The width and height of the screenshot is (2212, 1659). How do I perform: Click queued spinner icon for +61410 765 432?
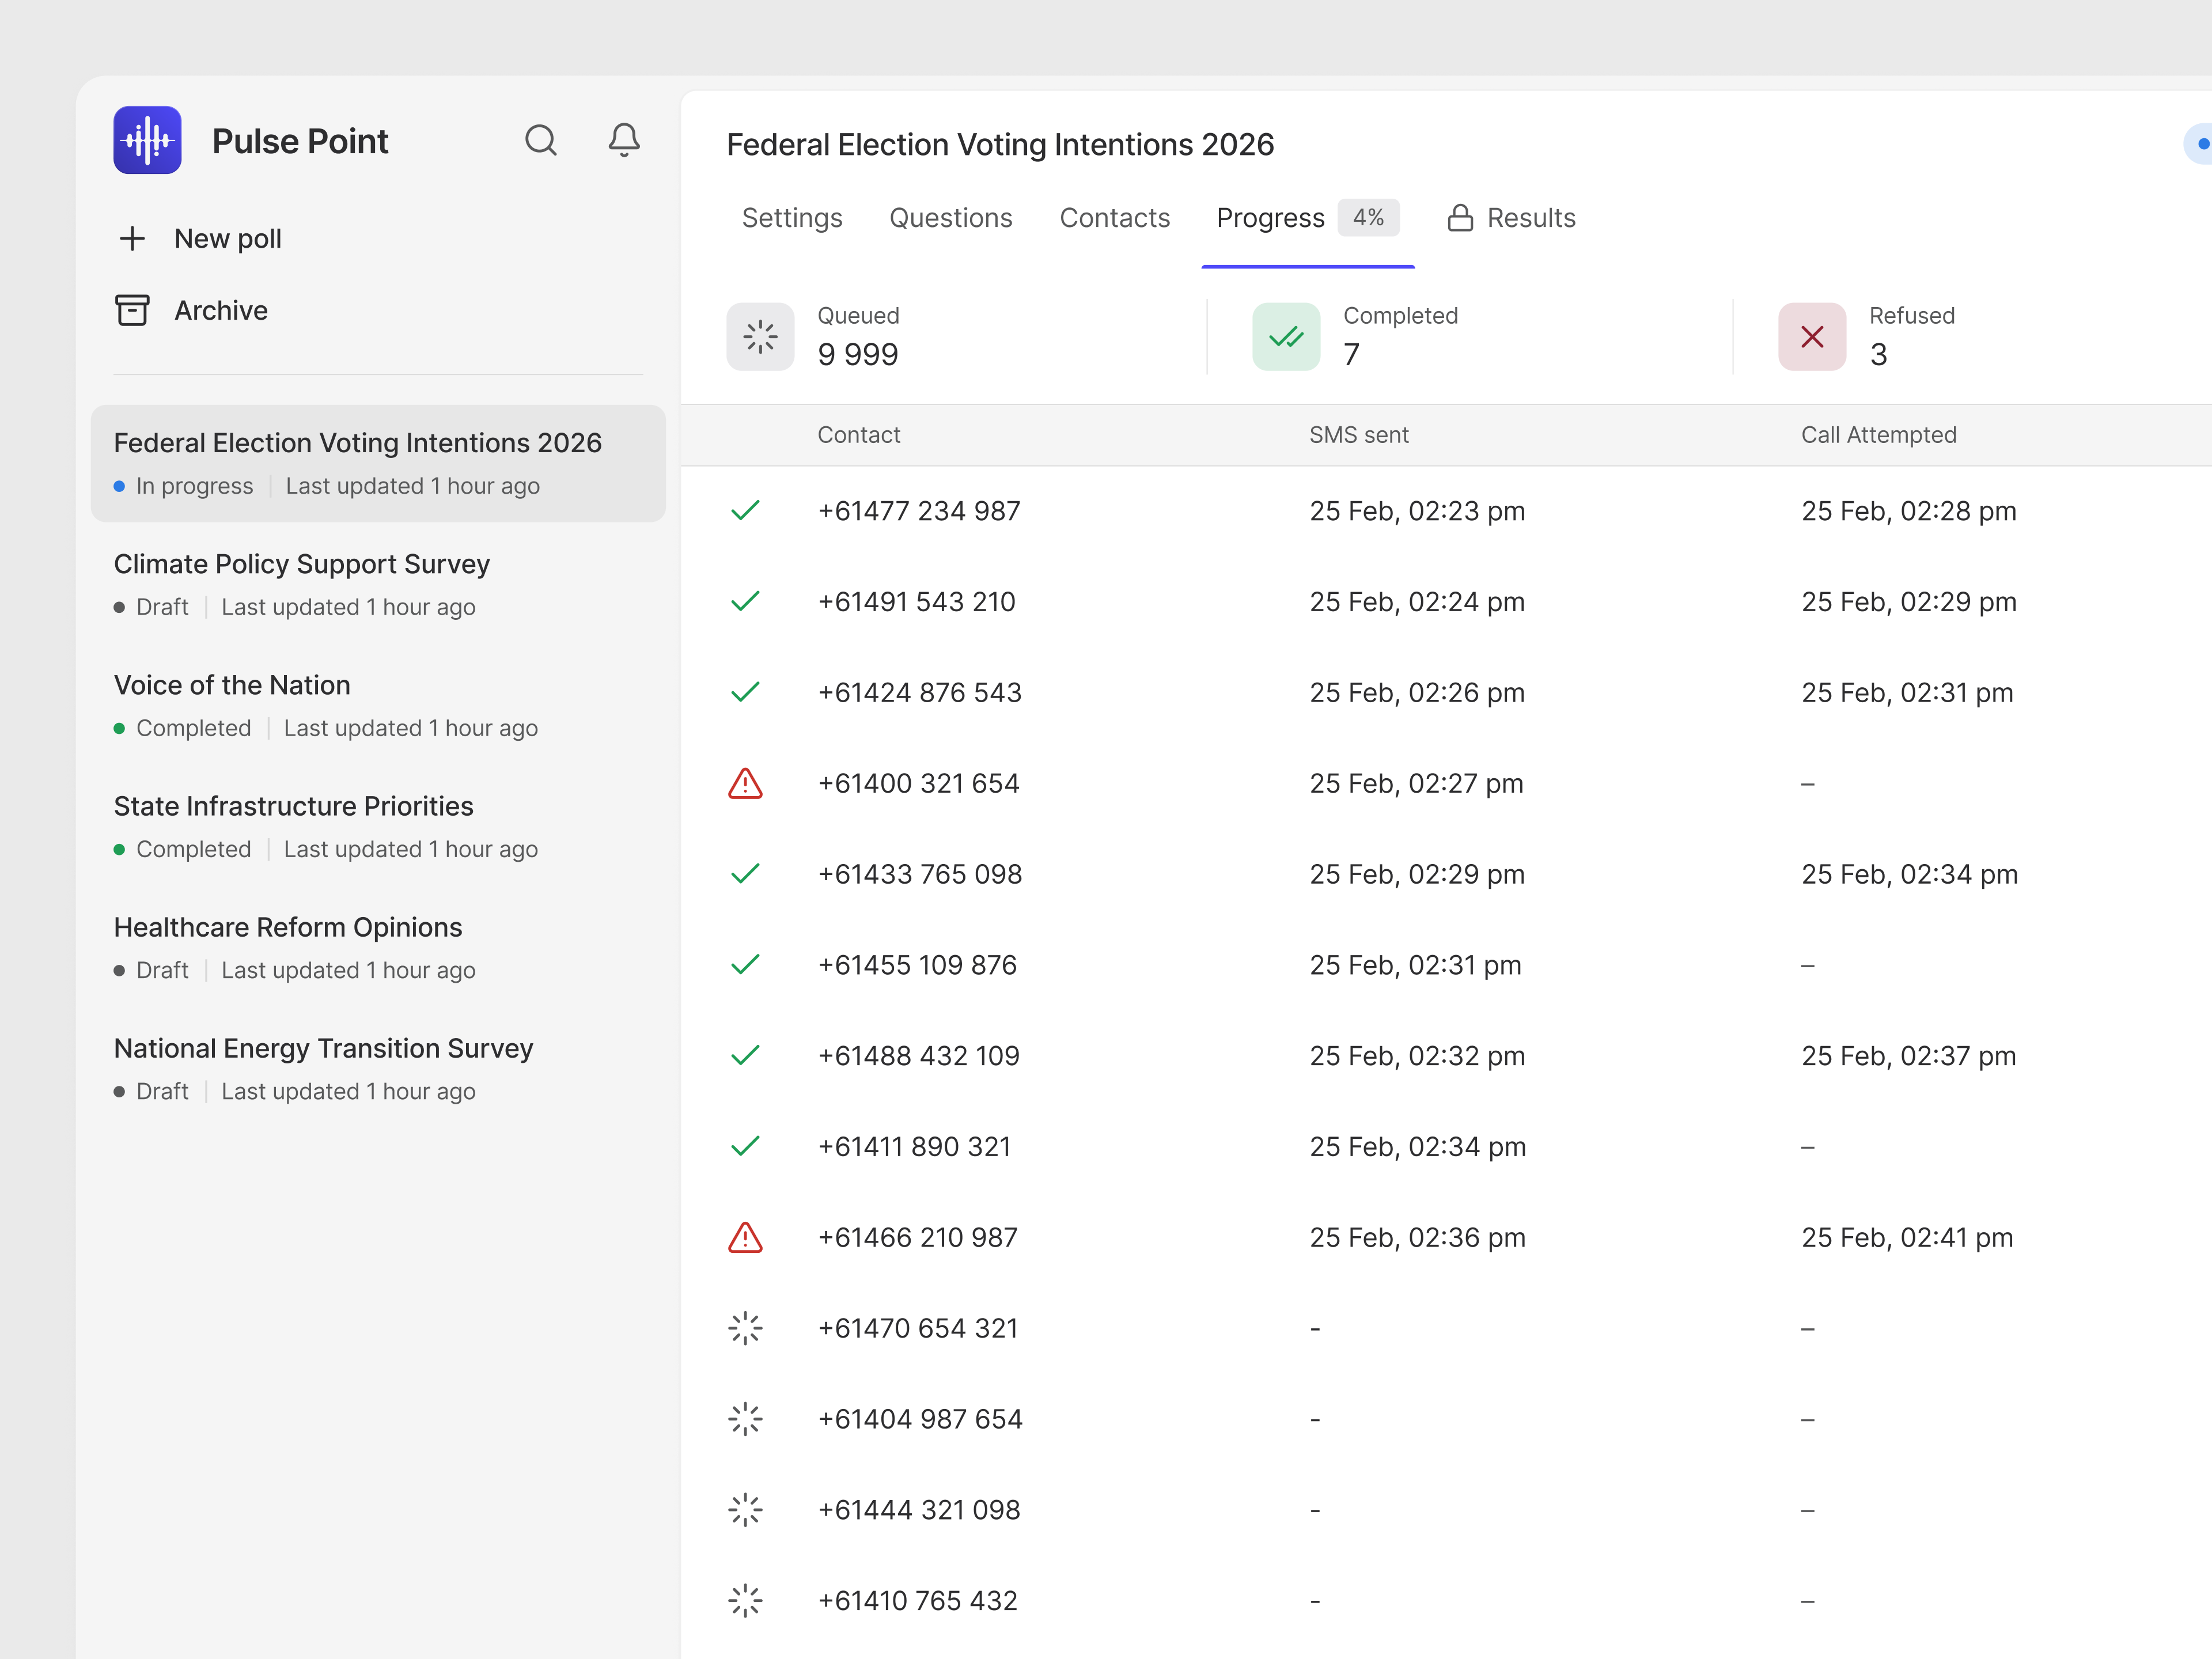[745, 1601]
